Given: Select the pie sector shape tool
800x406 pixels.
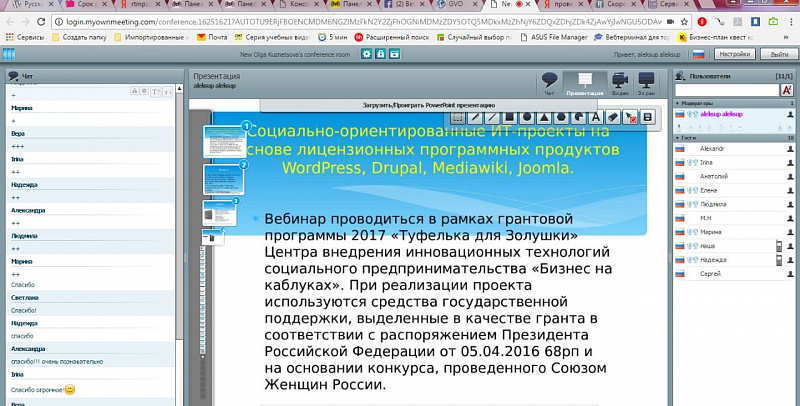Looking at the screenshot, I should click(x=579, y=117).
